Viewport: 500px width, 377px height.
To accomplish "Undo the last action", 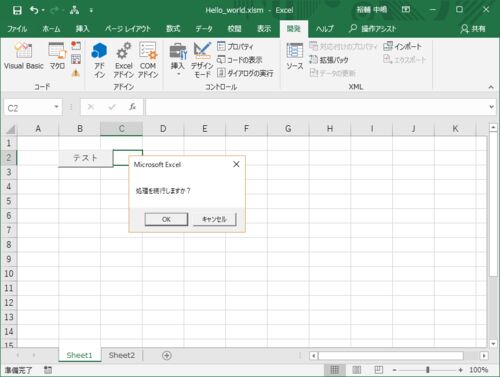I will coord(34,10).
